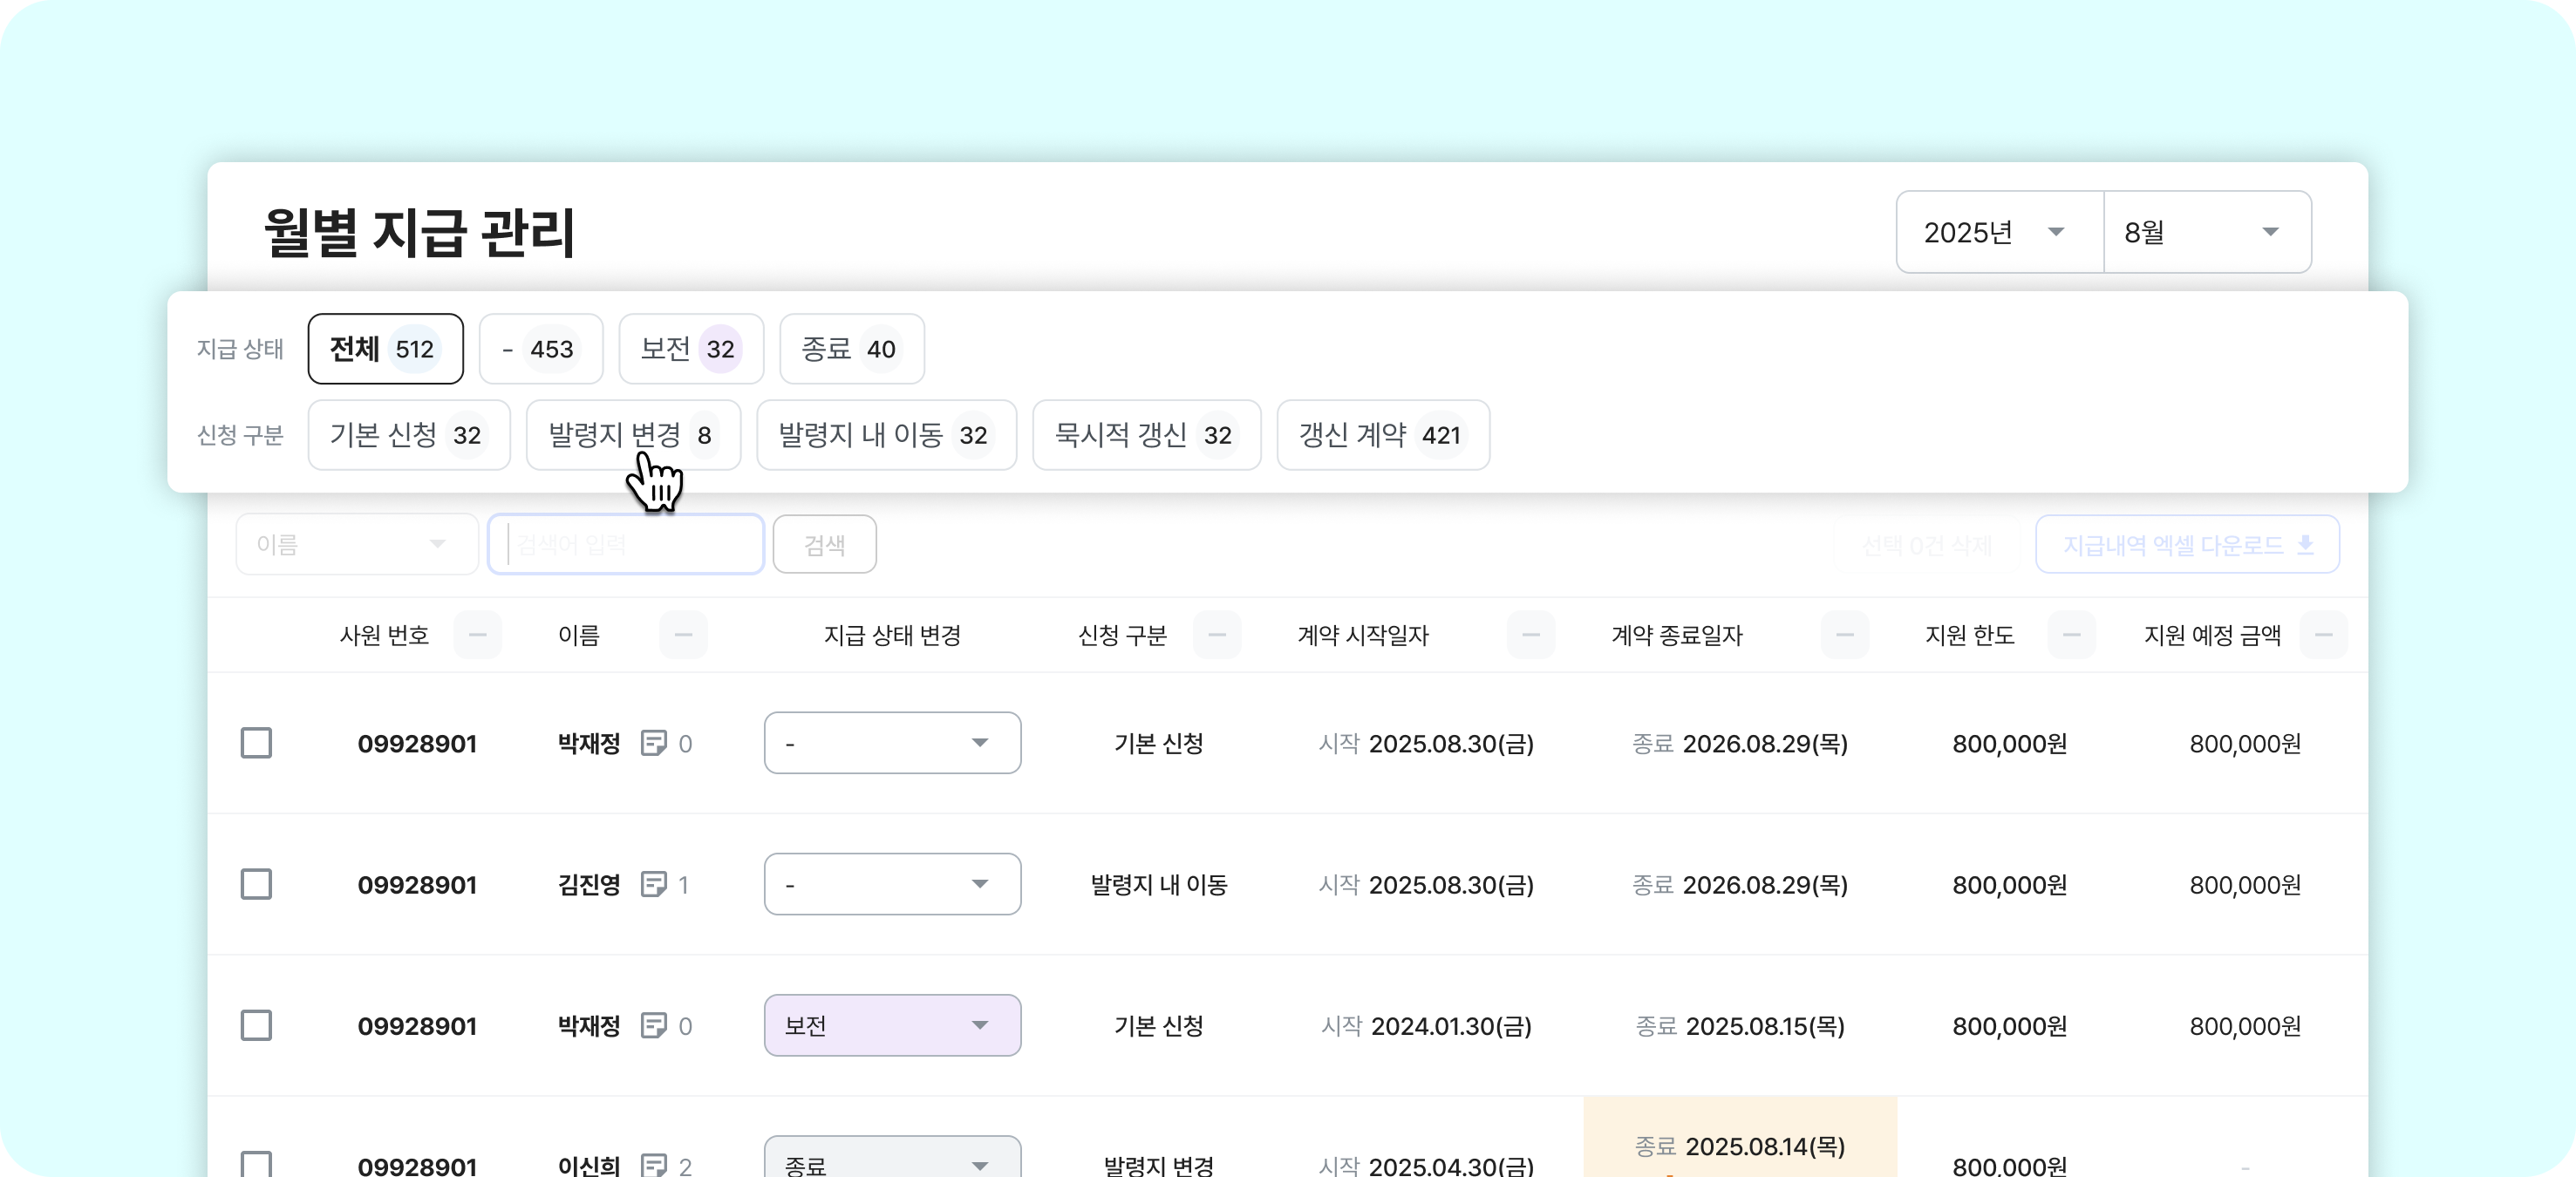
Task: Click sort icon beside 사원 번호 header
Action: pyautogui.click(x=477, y=635)
